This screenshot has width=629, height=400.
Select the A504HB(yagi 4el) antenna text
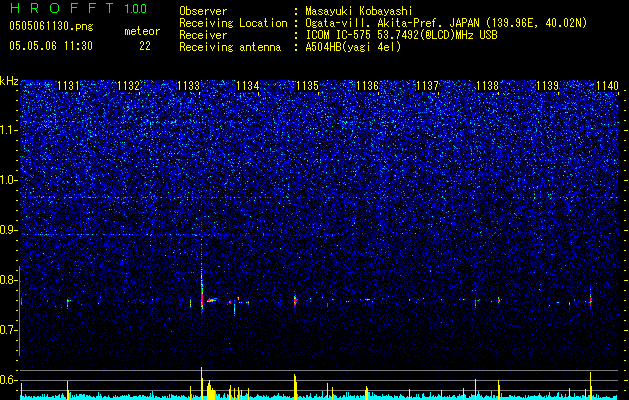pyautogui.click(x=353, y=47)
